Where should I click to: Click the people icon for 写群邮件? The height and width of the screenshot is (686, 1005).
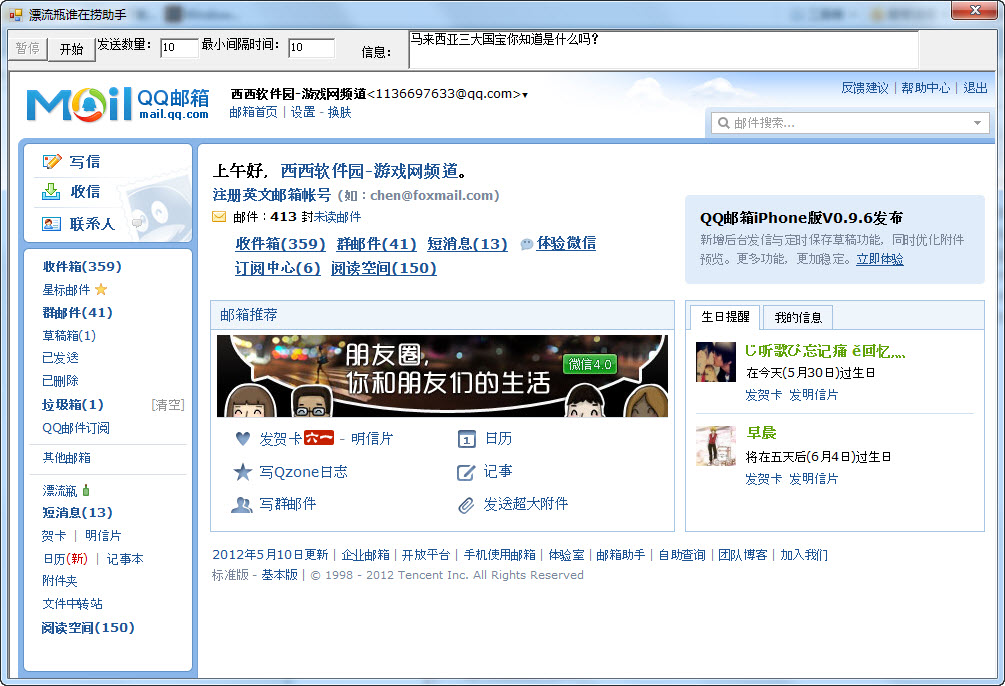(242, 505)
